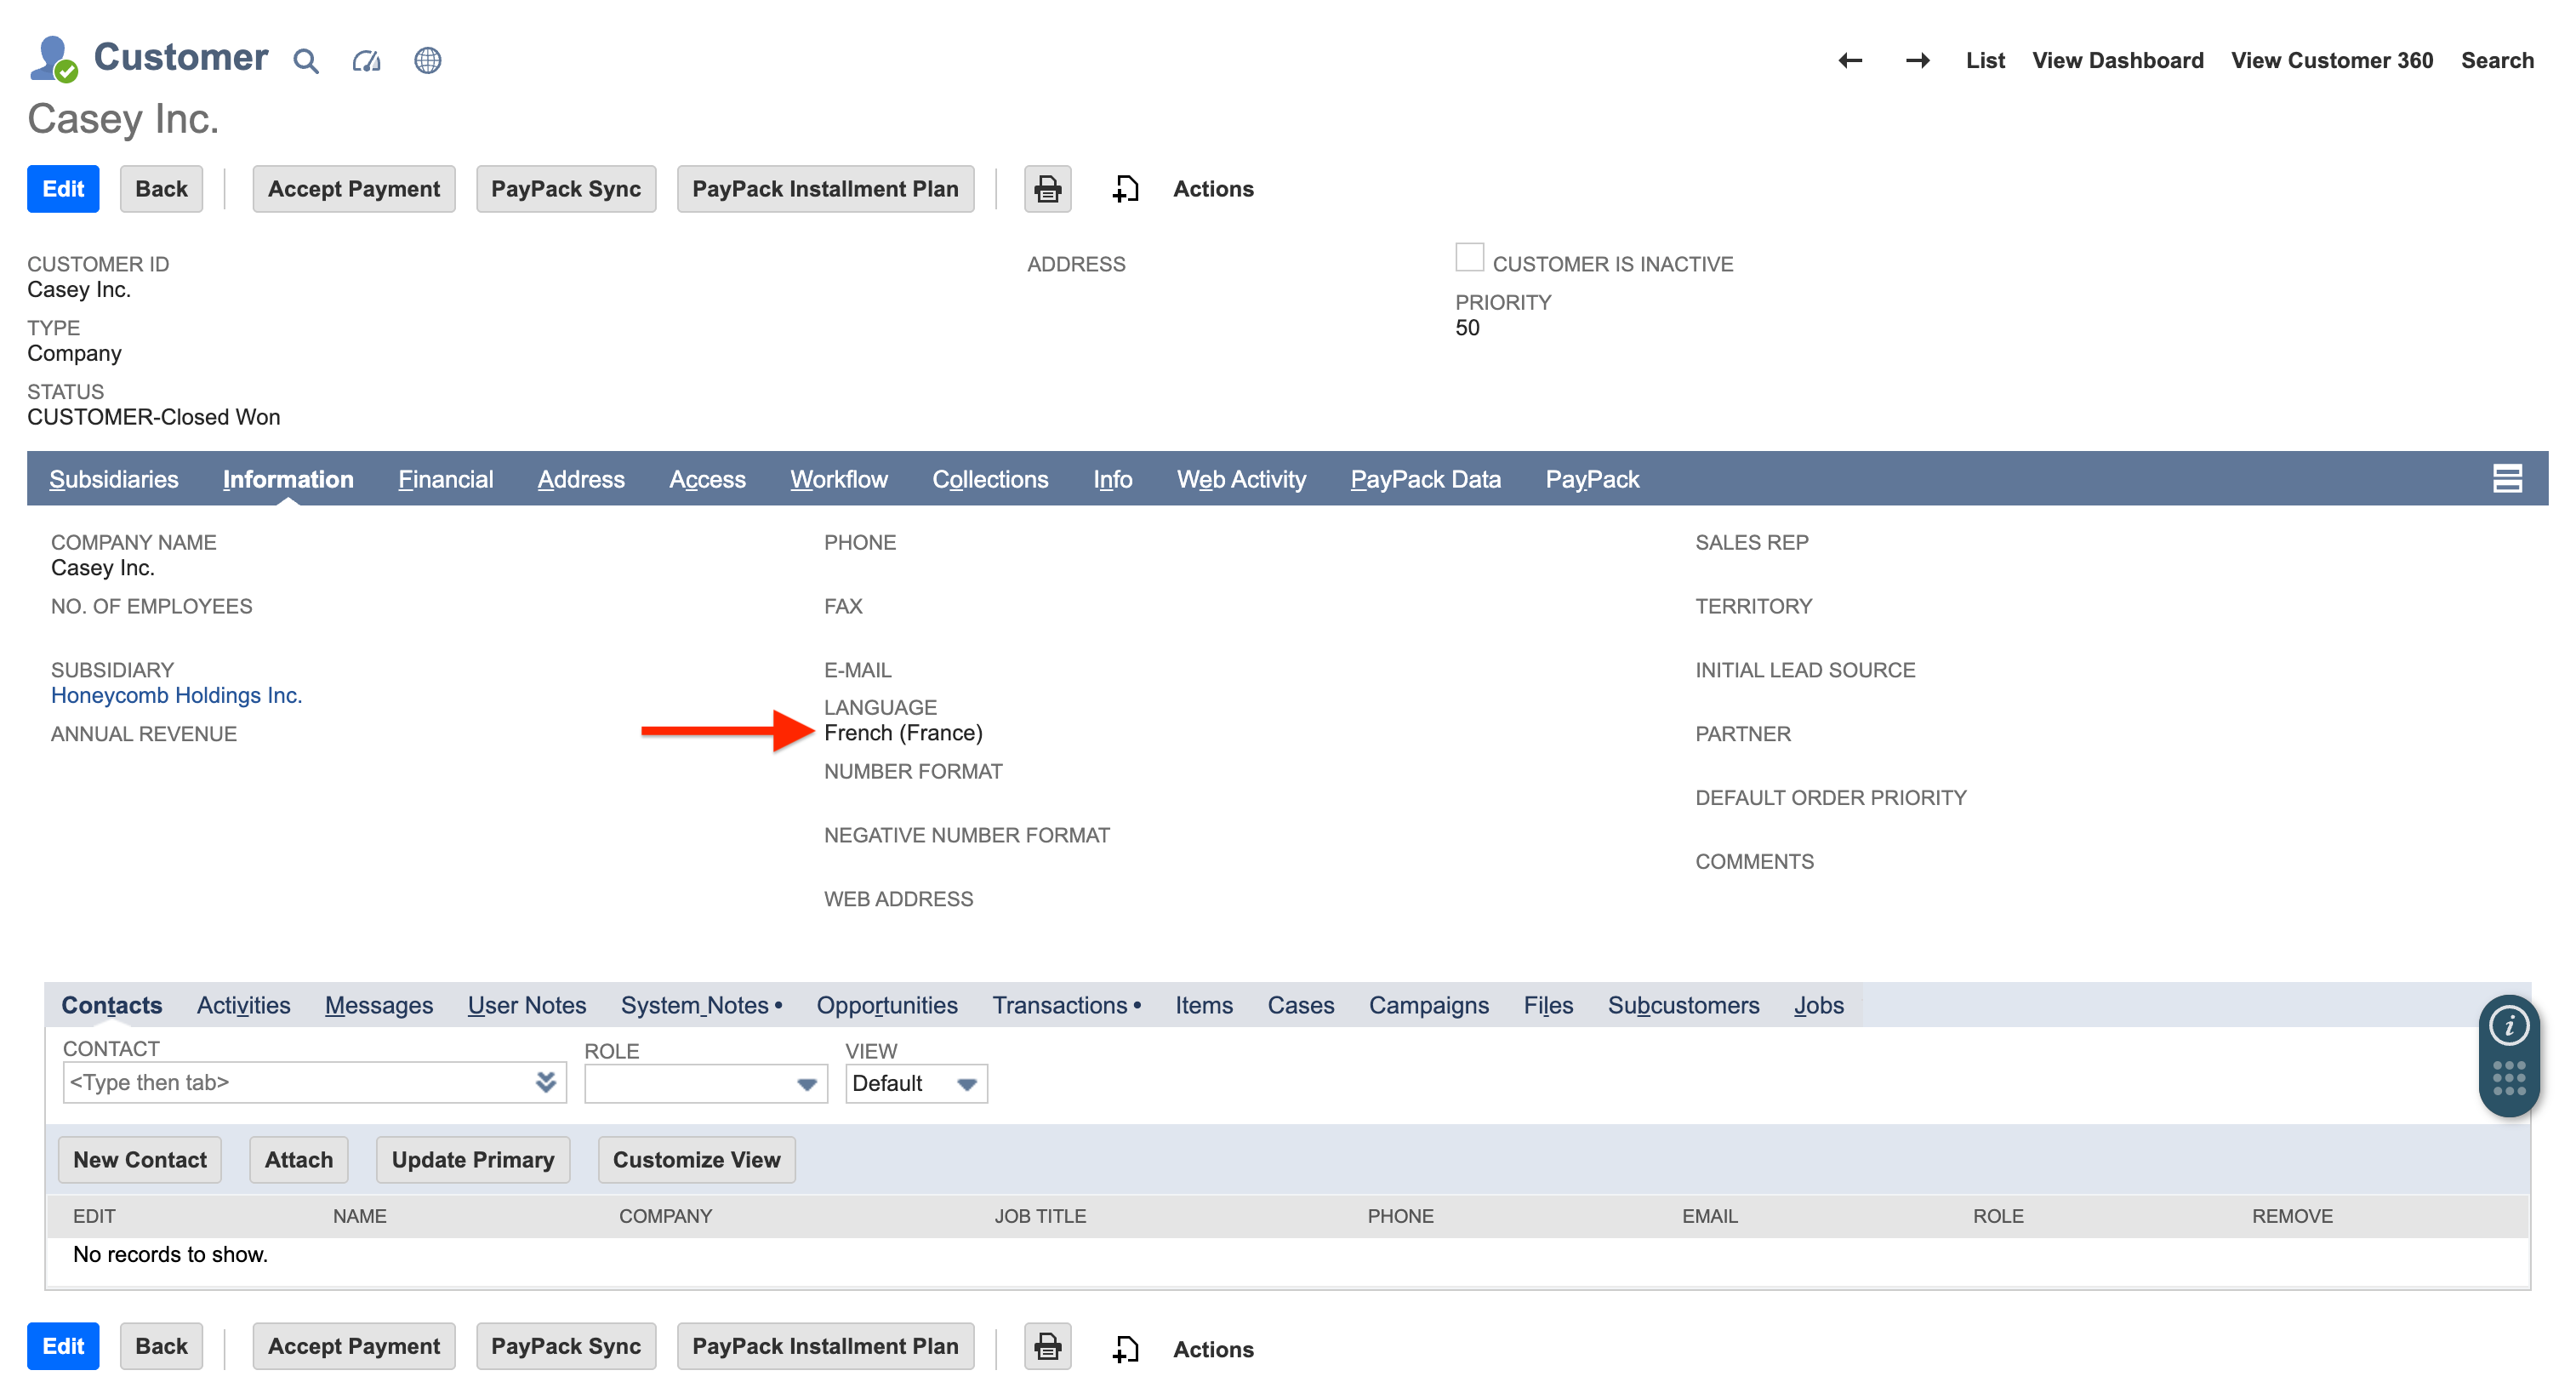2576x1399 pixels.
Task: Go to previous record with left arrow
Action: 1851,60
